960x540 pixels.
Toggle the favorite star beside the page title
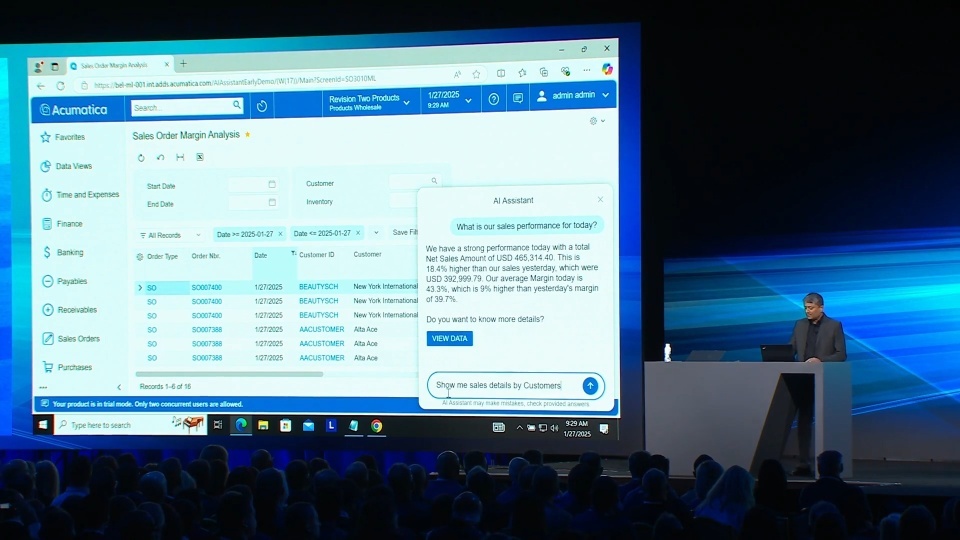(248, 135)
